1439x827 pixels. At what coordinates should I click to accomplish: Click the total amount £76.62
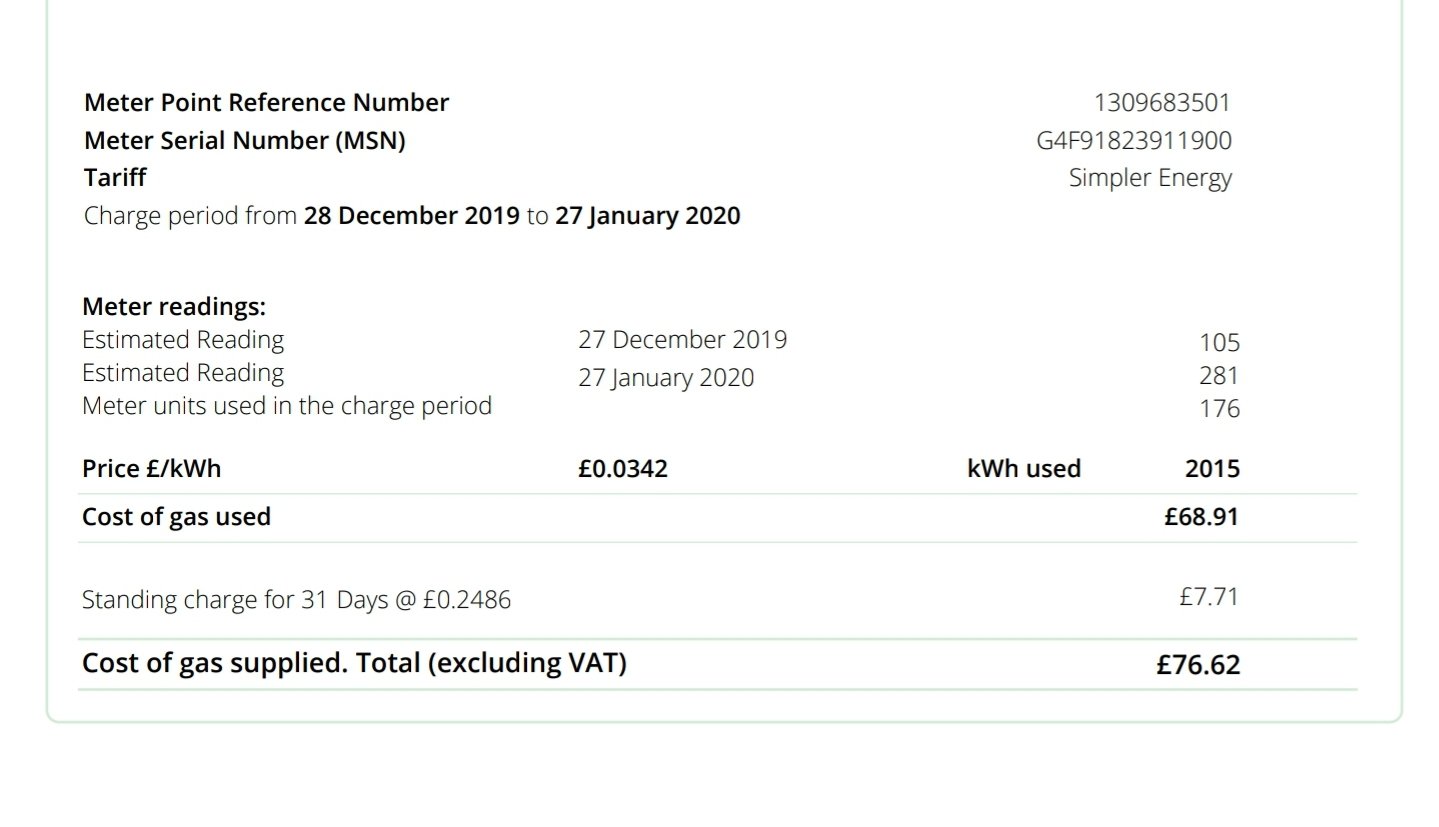coord(1198,665)
